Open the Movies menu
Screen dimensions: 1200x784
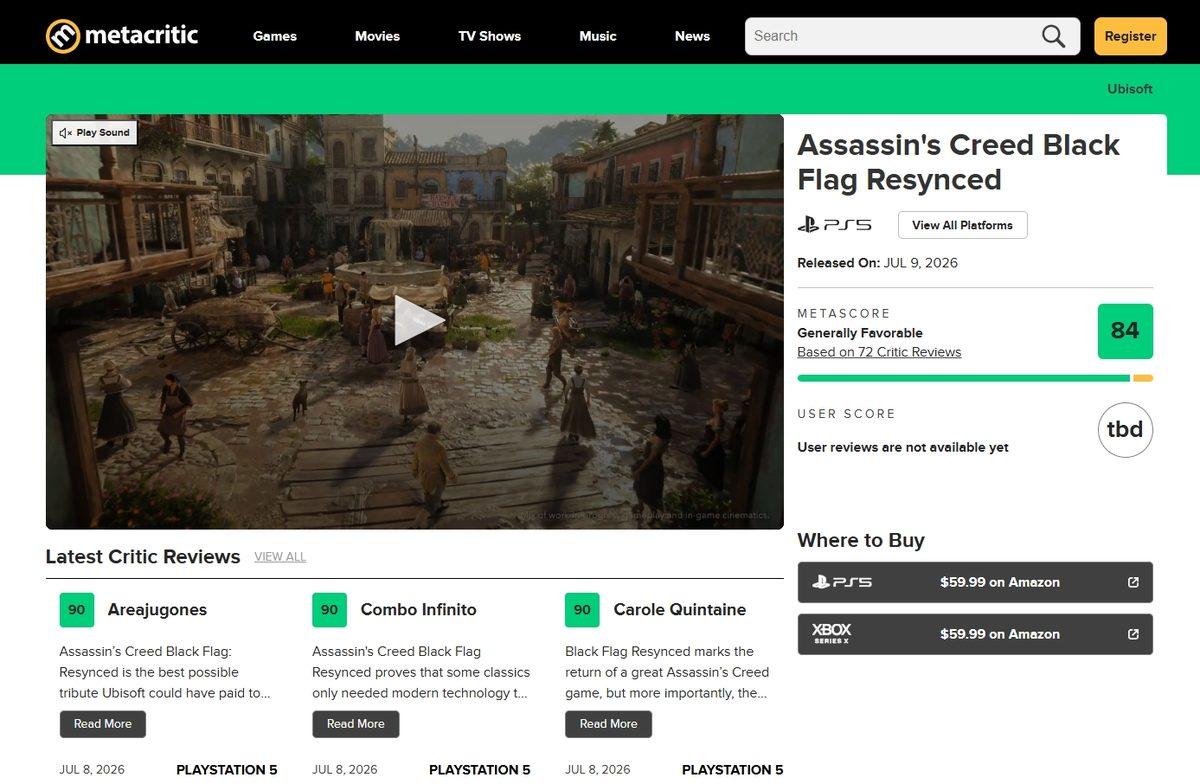pyautogui.click(x=377, y=36)
